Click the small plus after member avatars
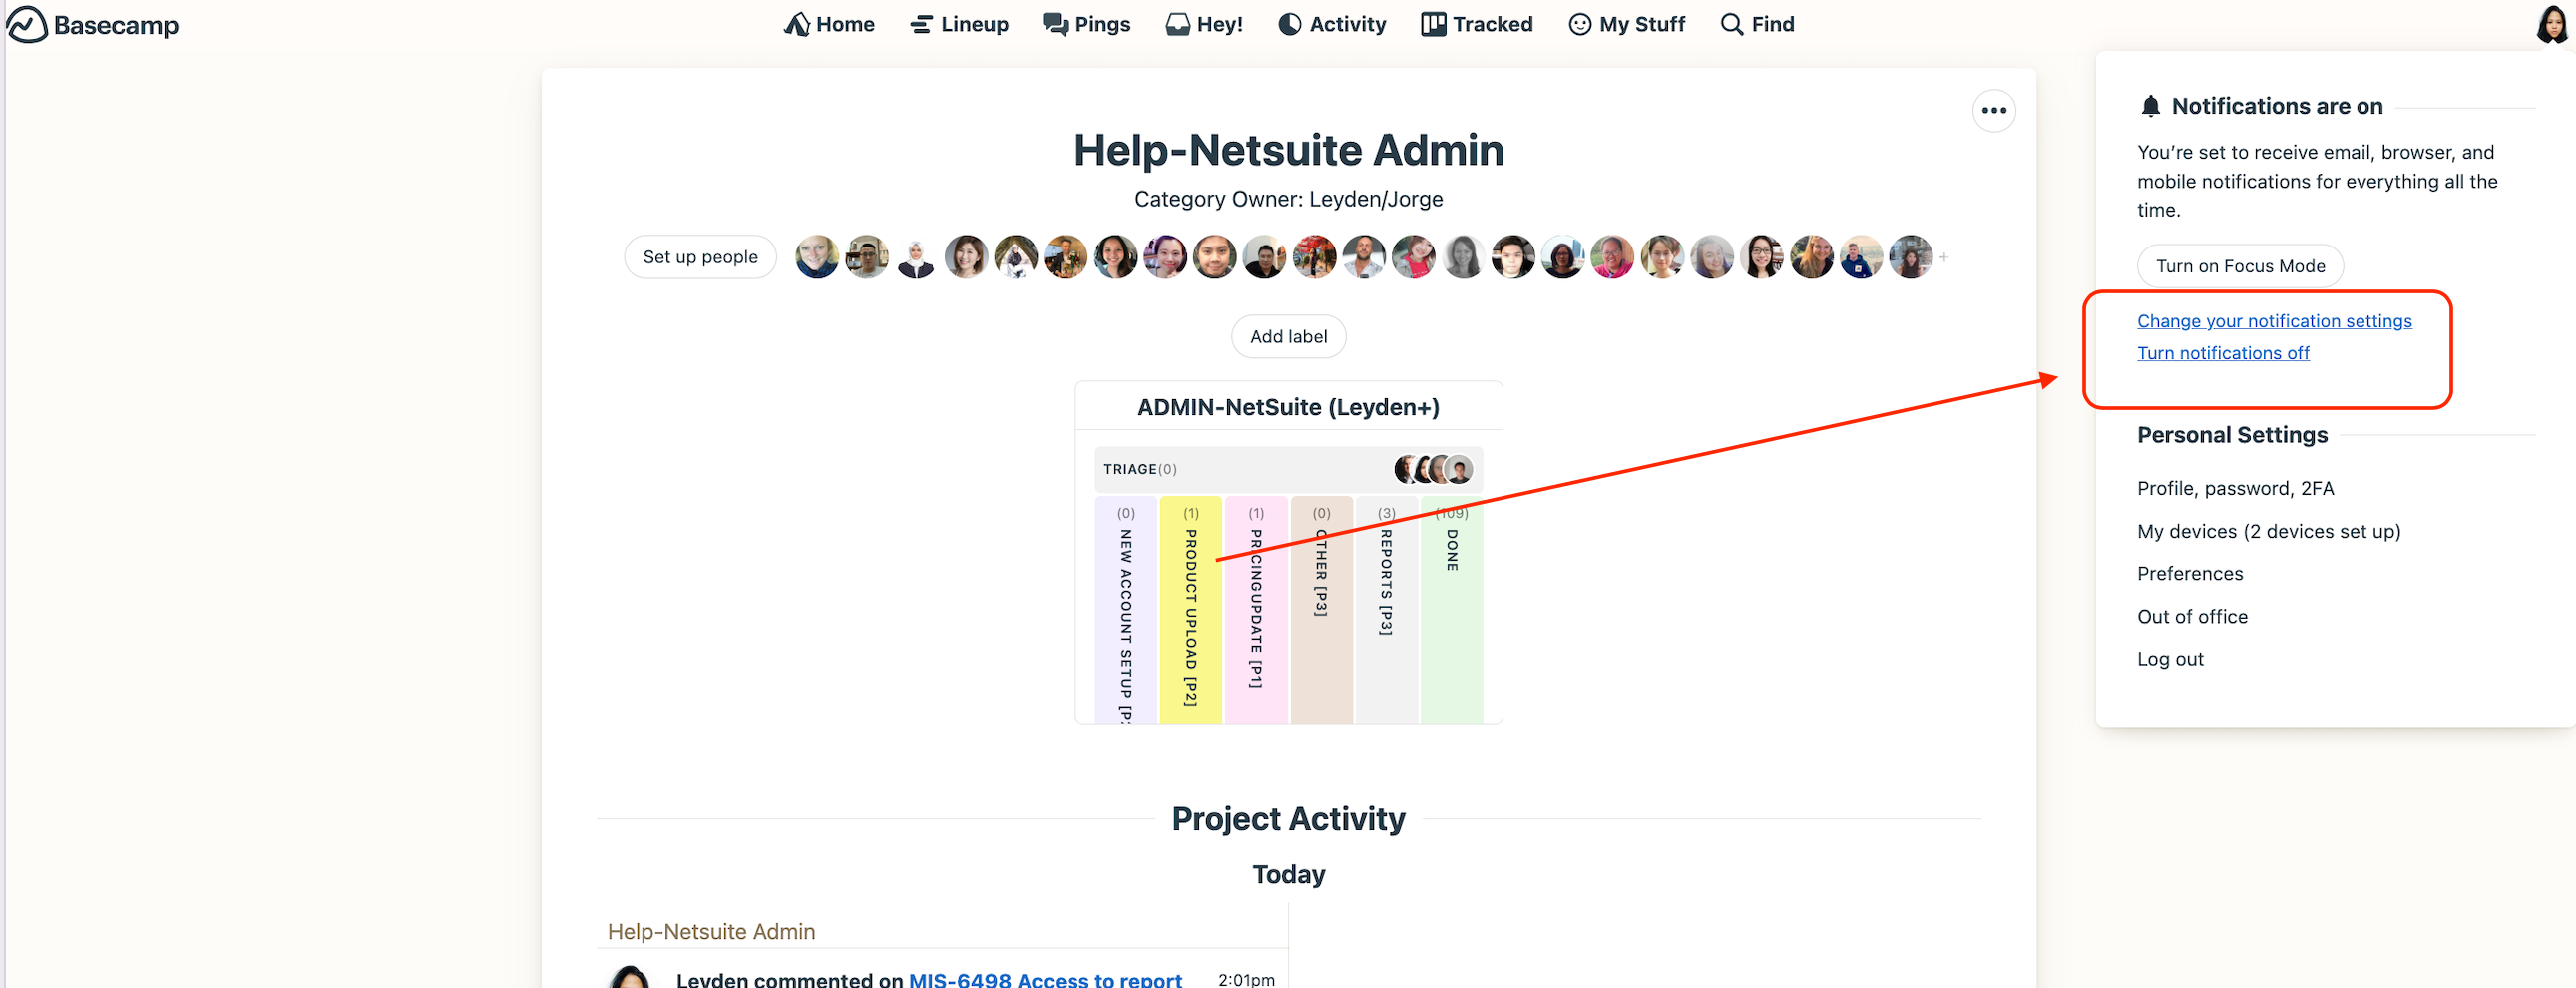2576x988 pixels. 1943,257
